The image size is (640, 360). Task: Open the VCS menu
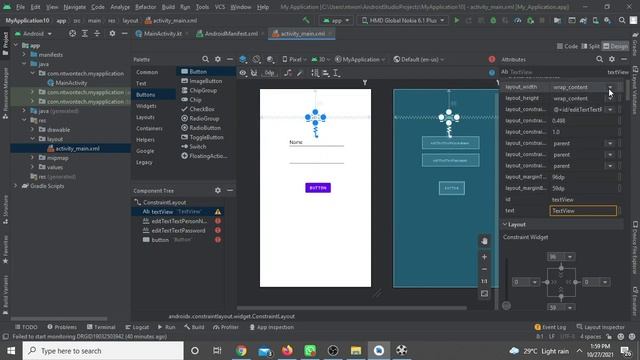click(x=220, y=7)
